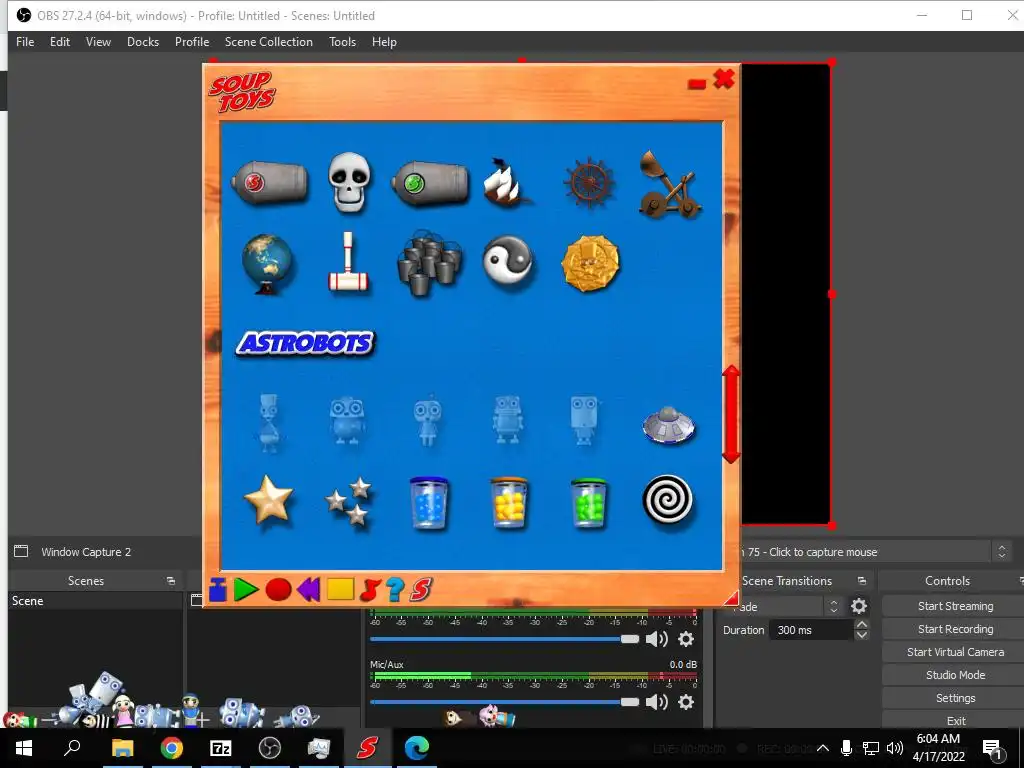The height and width of the screenshot is (768, 1024).
Task: Open the Scene Collection menu
Action: (x=268, y=42)
